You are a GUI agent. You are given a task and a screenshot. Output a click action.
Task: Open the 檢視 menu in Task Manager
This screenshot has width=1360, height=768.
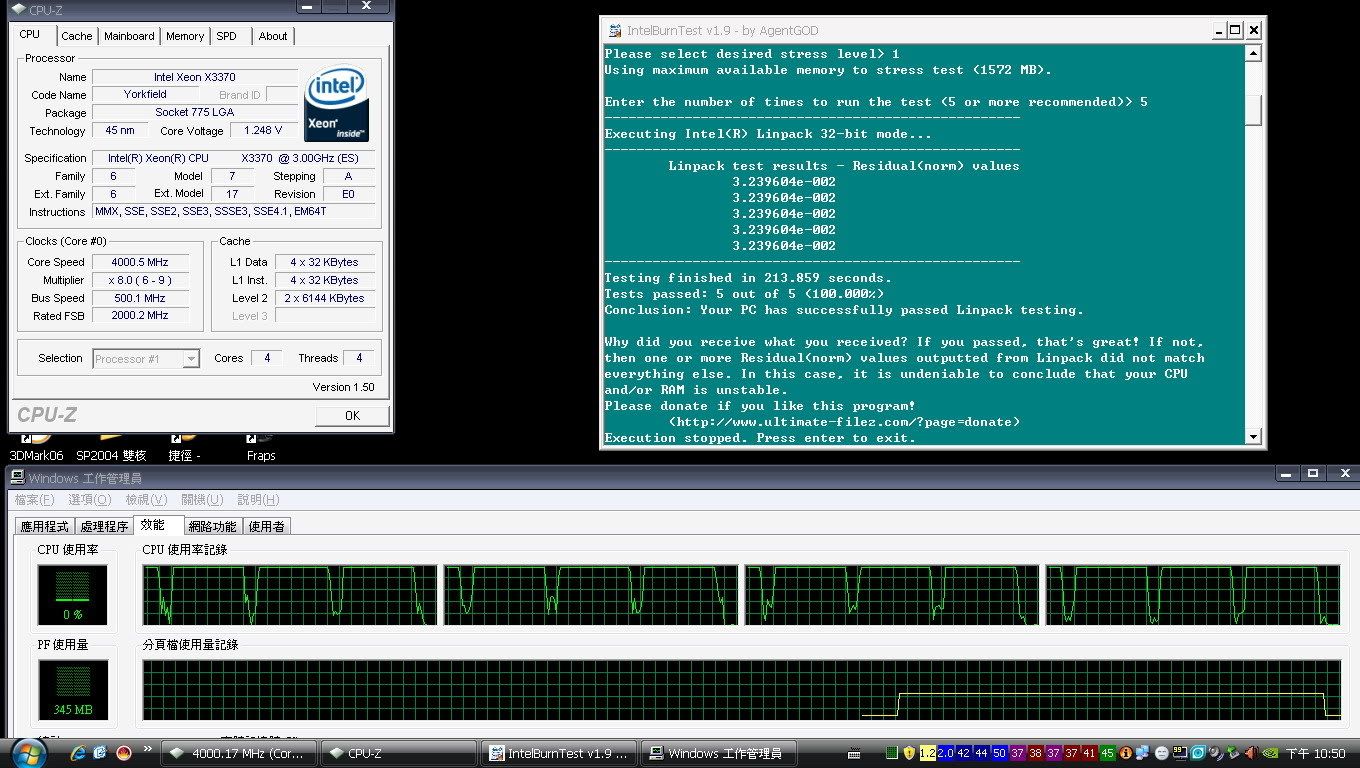[146, 499]
